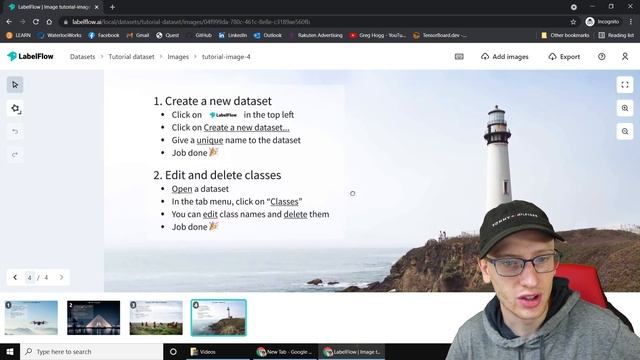Open Windows Start menu

point(10,351)
